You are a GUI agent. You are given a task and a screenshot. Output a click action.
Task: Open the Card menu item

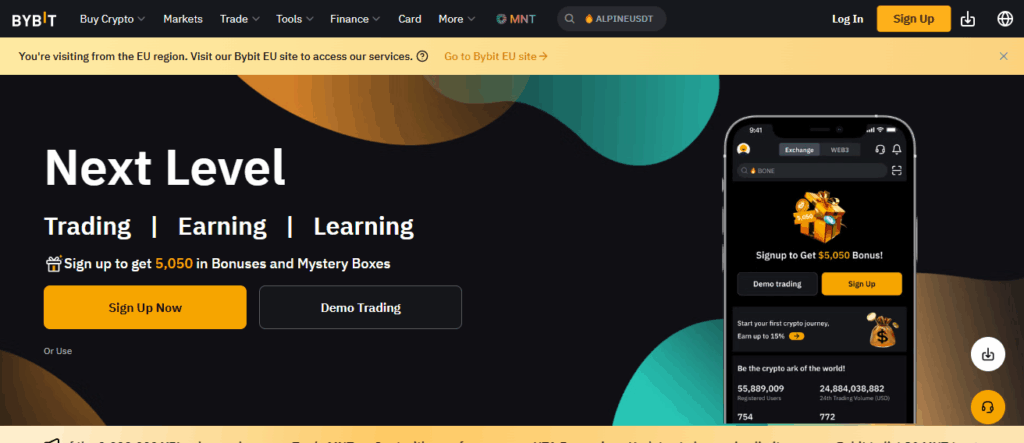pos(409,19)
